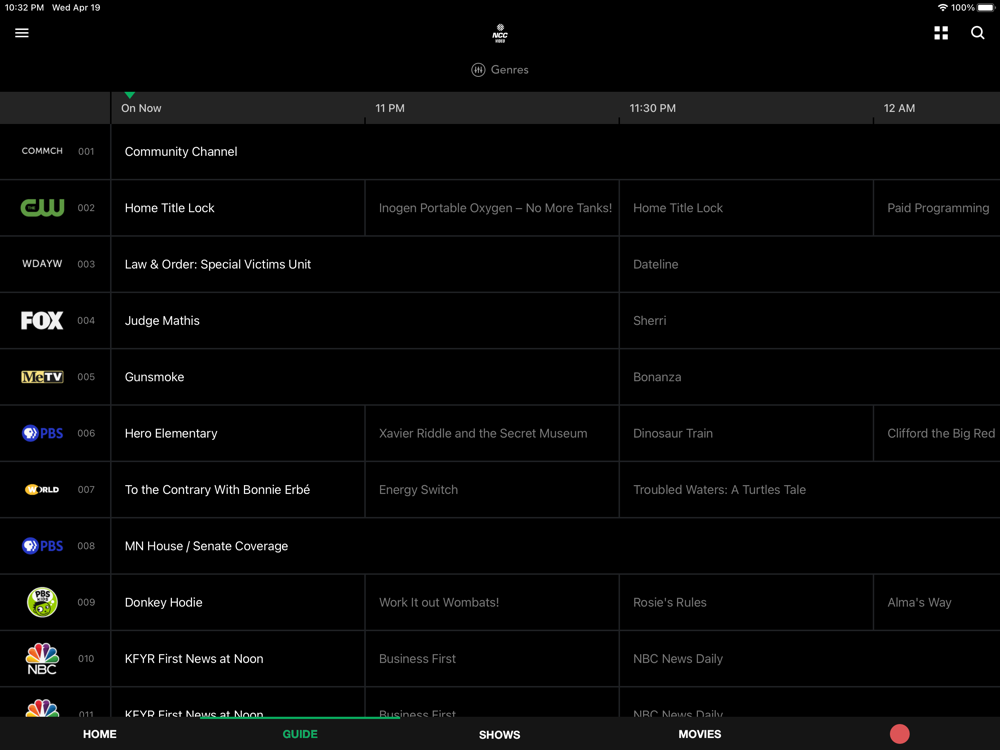
Task: Select the WDAYW channel label
Action: point(42,264)
